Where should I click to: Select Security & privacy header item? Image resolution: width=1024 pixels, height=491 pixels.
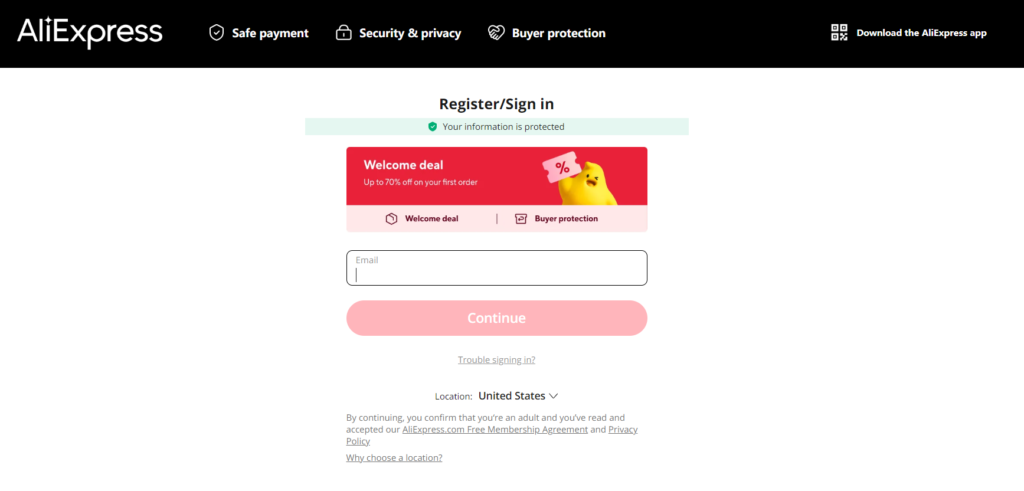pyautogui.click(x=410, y=33)
